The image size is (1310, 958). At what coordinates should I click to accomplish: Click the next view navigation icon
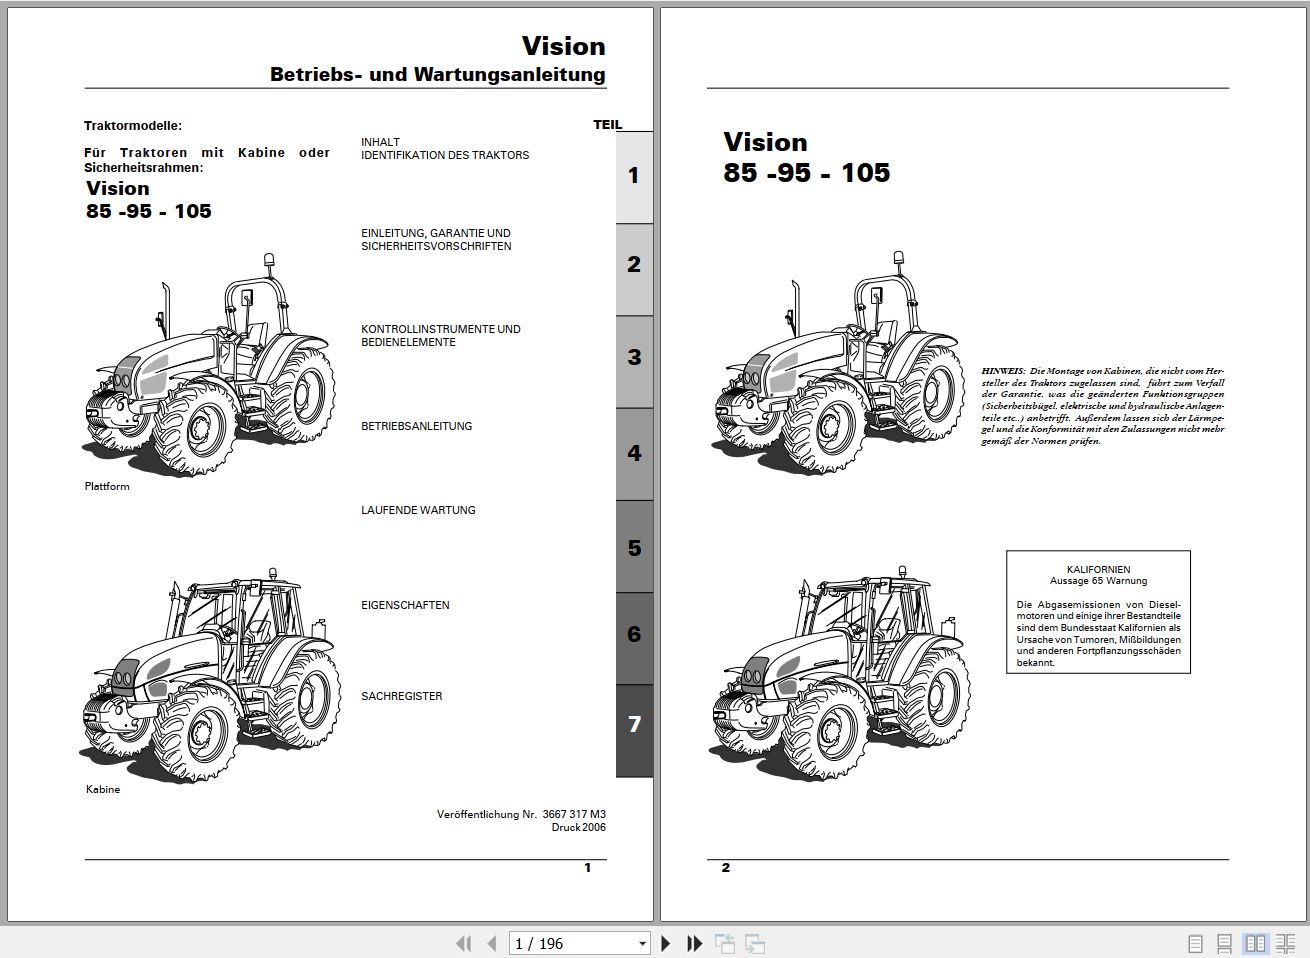coord(755,943)
